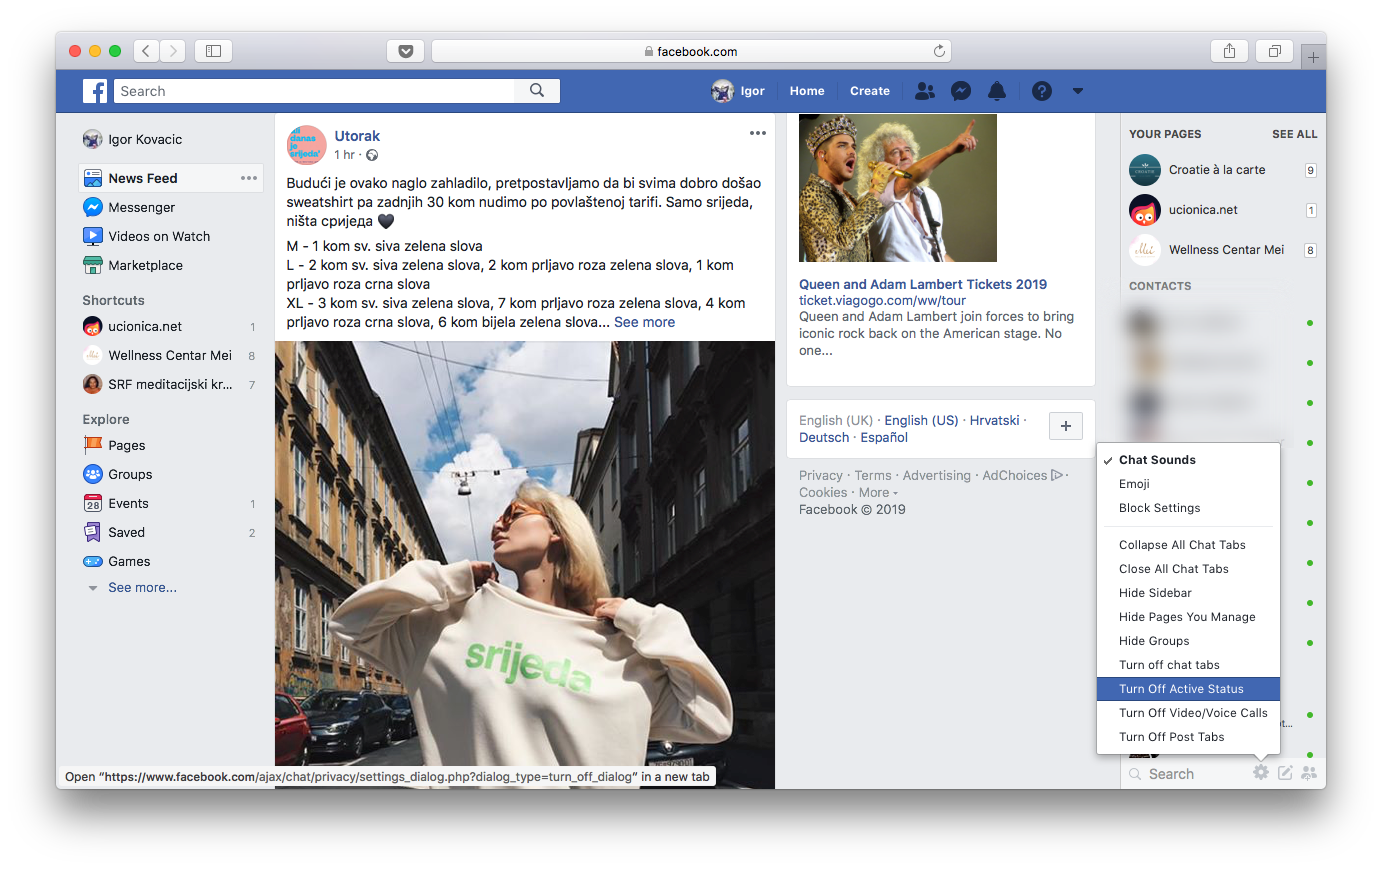The width and height of the screenshot is (1382, 869).
Task: Click the search magnifier button
Action: (x=537, y=91)
